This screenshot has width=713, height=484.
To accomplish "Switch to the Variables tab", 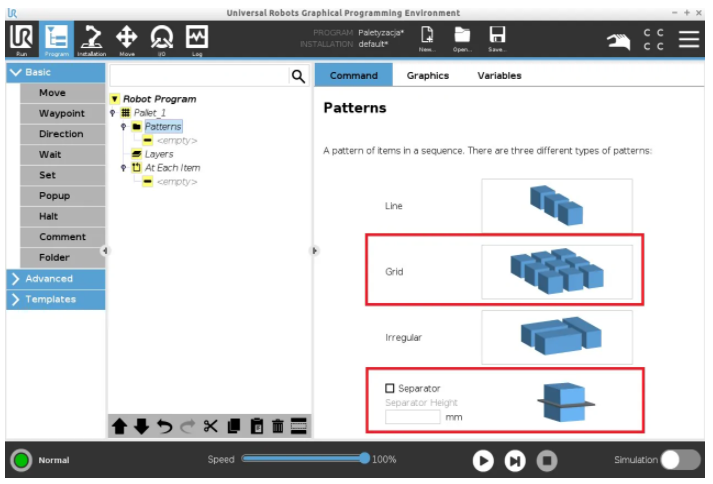I will 499,76.
